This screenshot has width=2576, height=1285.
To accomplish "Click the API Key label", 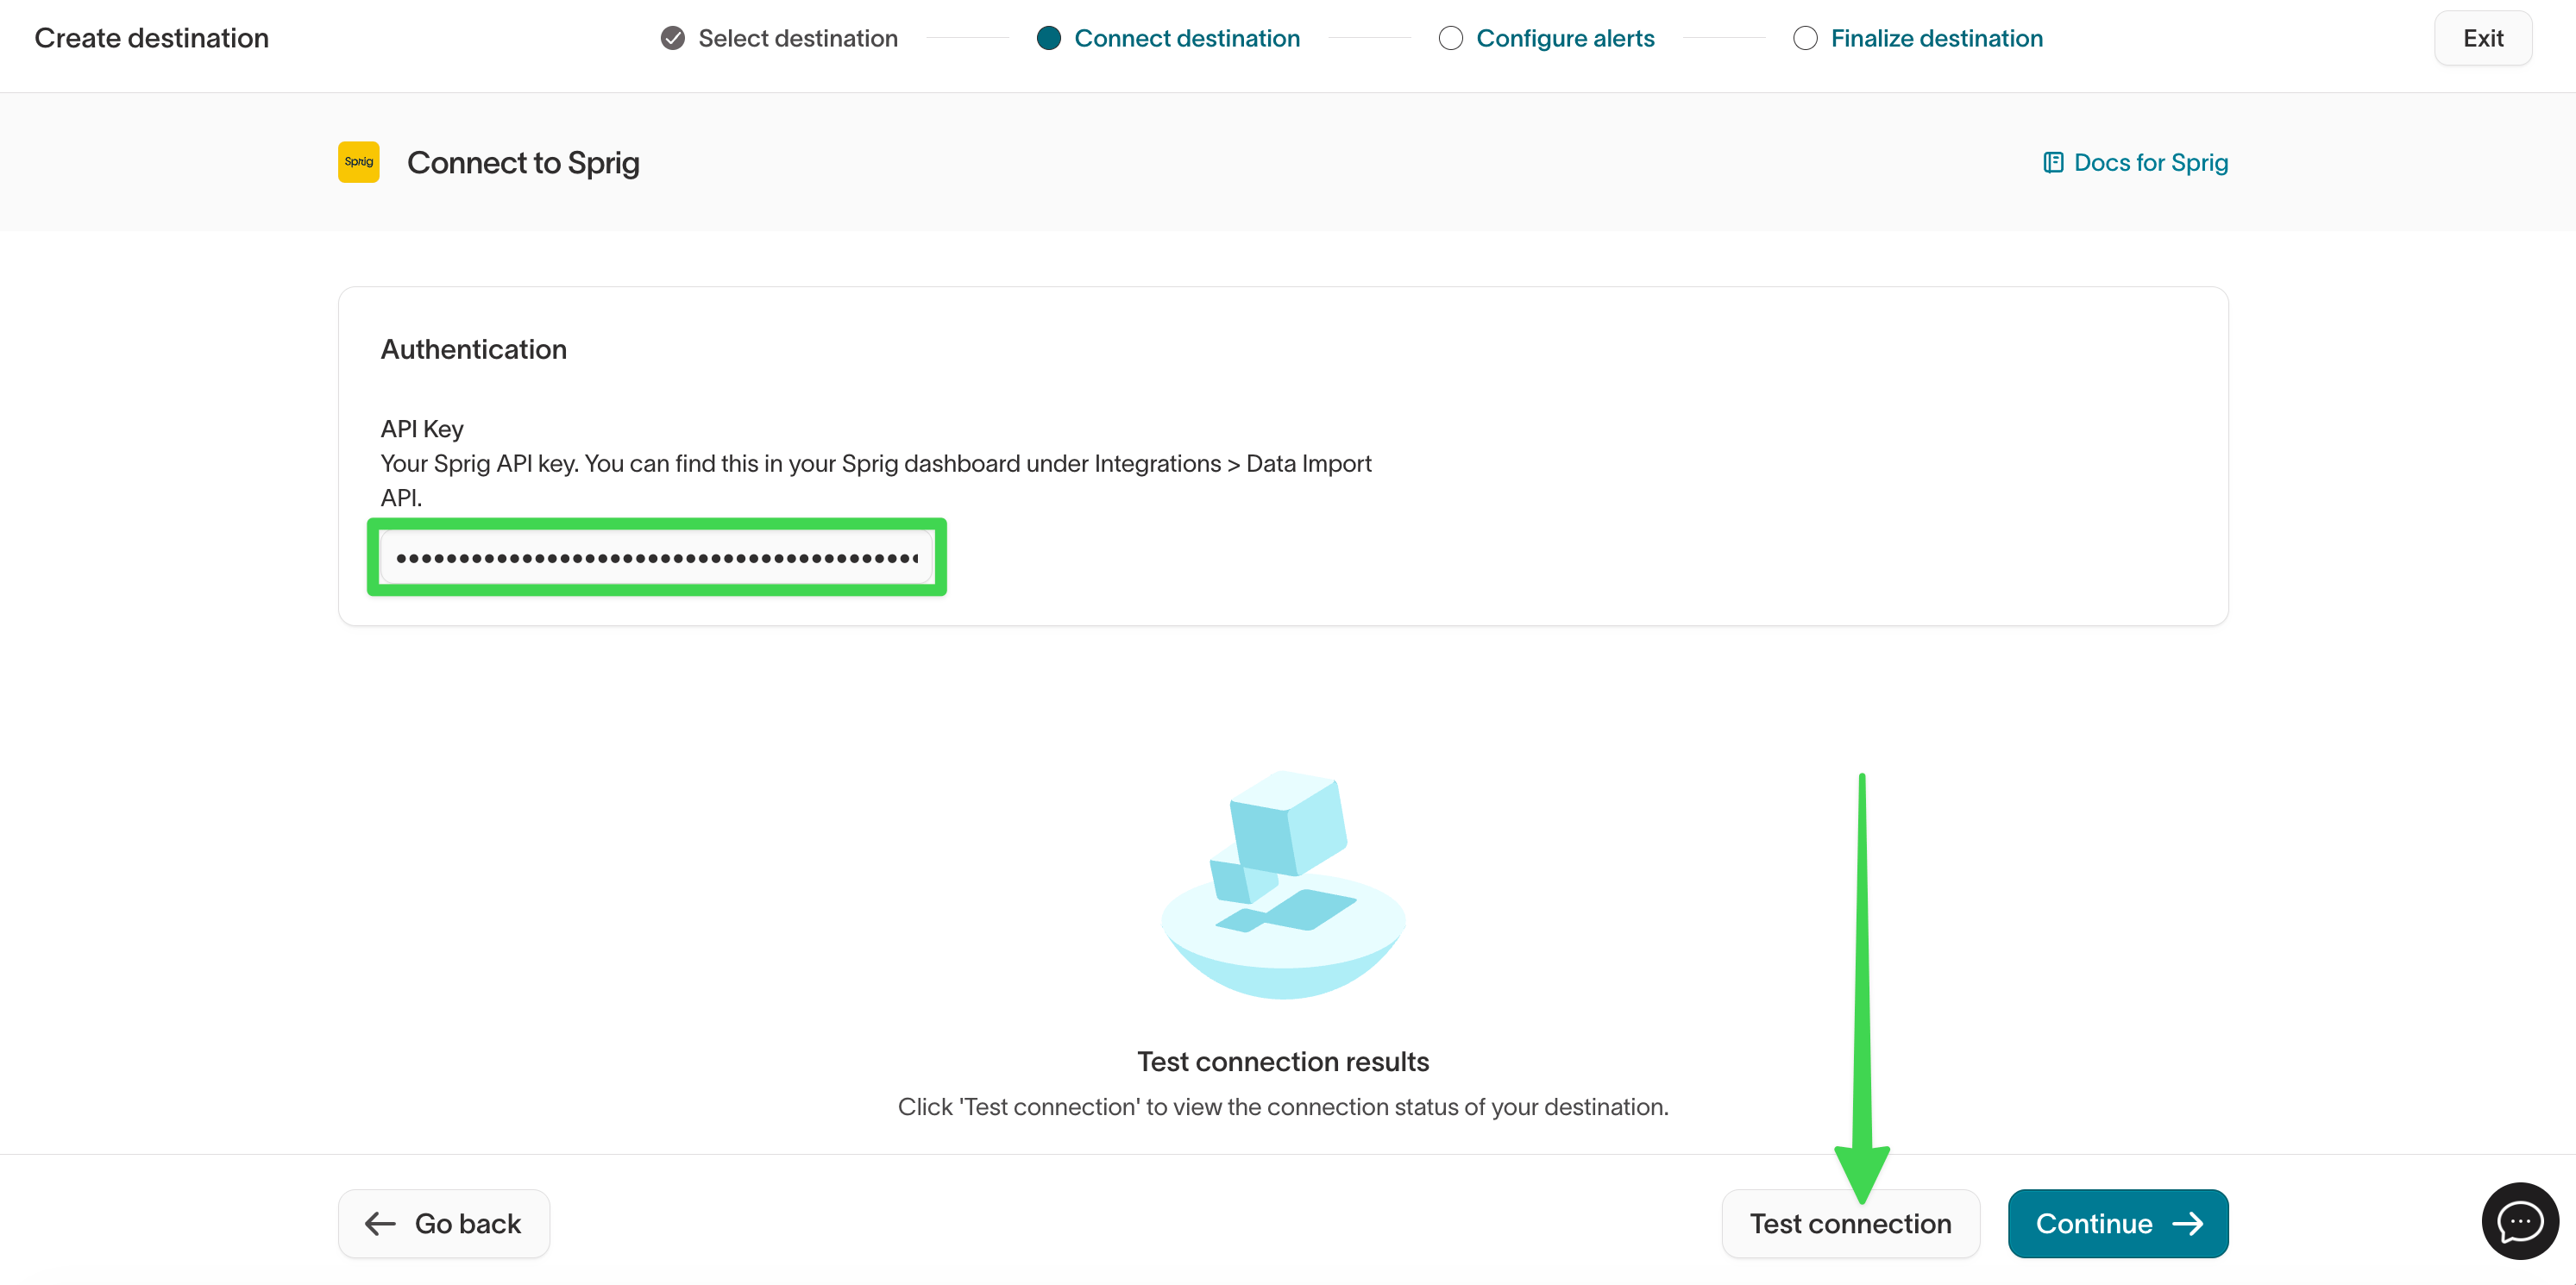I will tap(421, 428).
